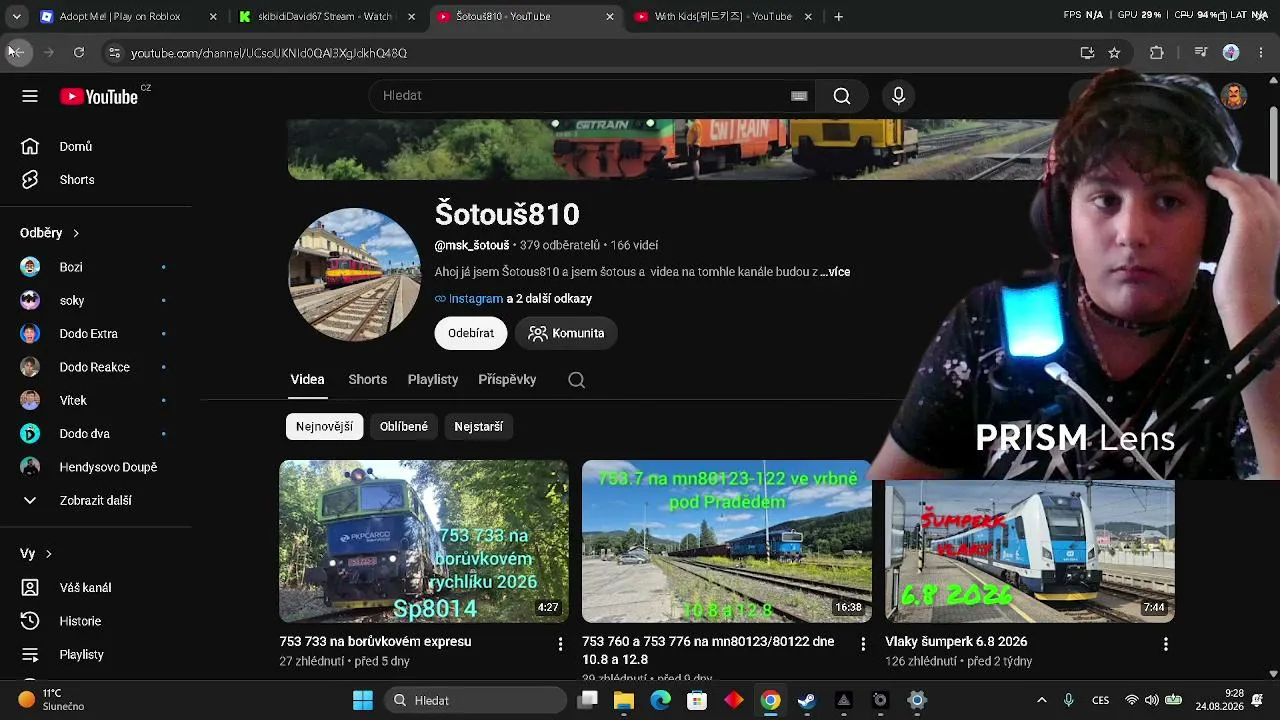Open the channel's Playlisty tab
The height and width of the screenshot is (720, 1280).
(x=433, y=380)
